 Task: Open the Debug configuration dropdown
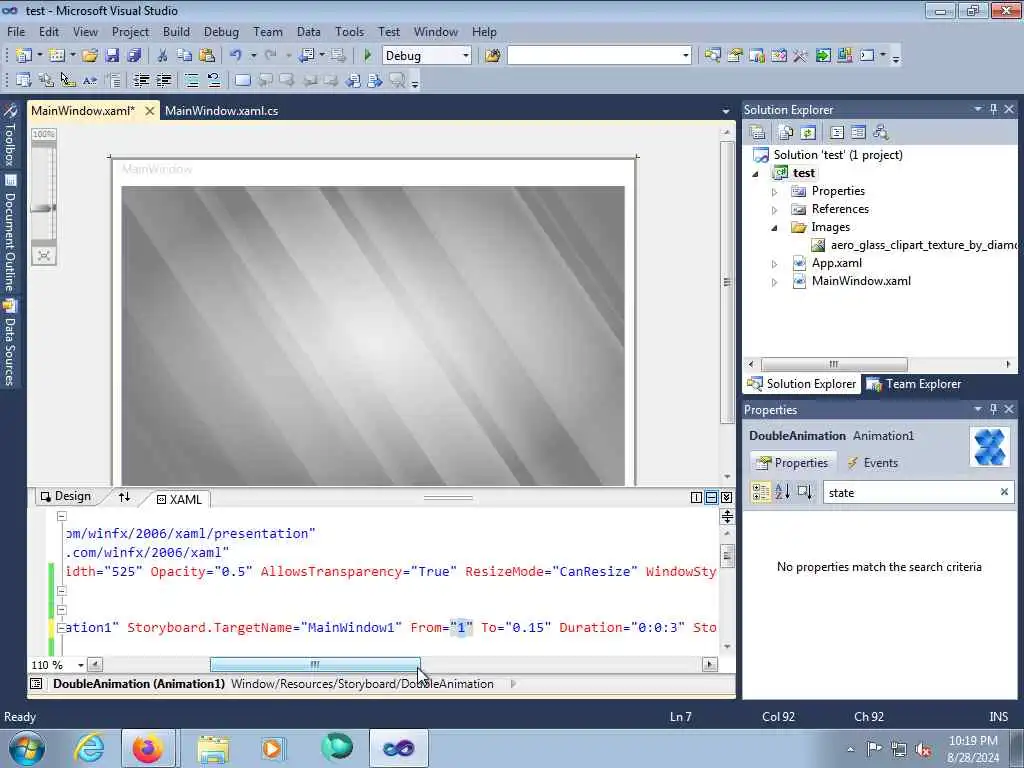pos(466,56)
